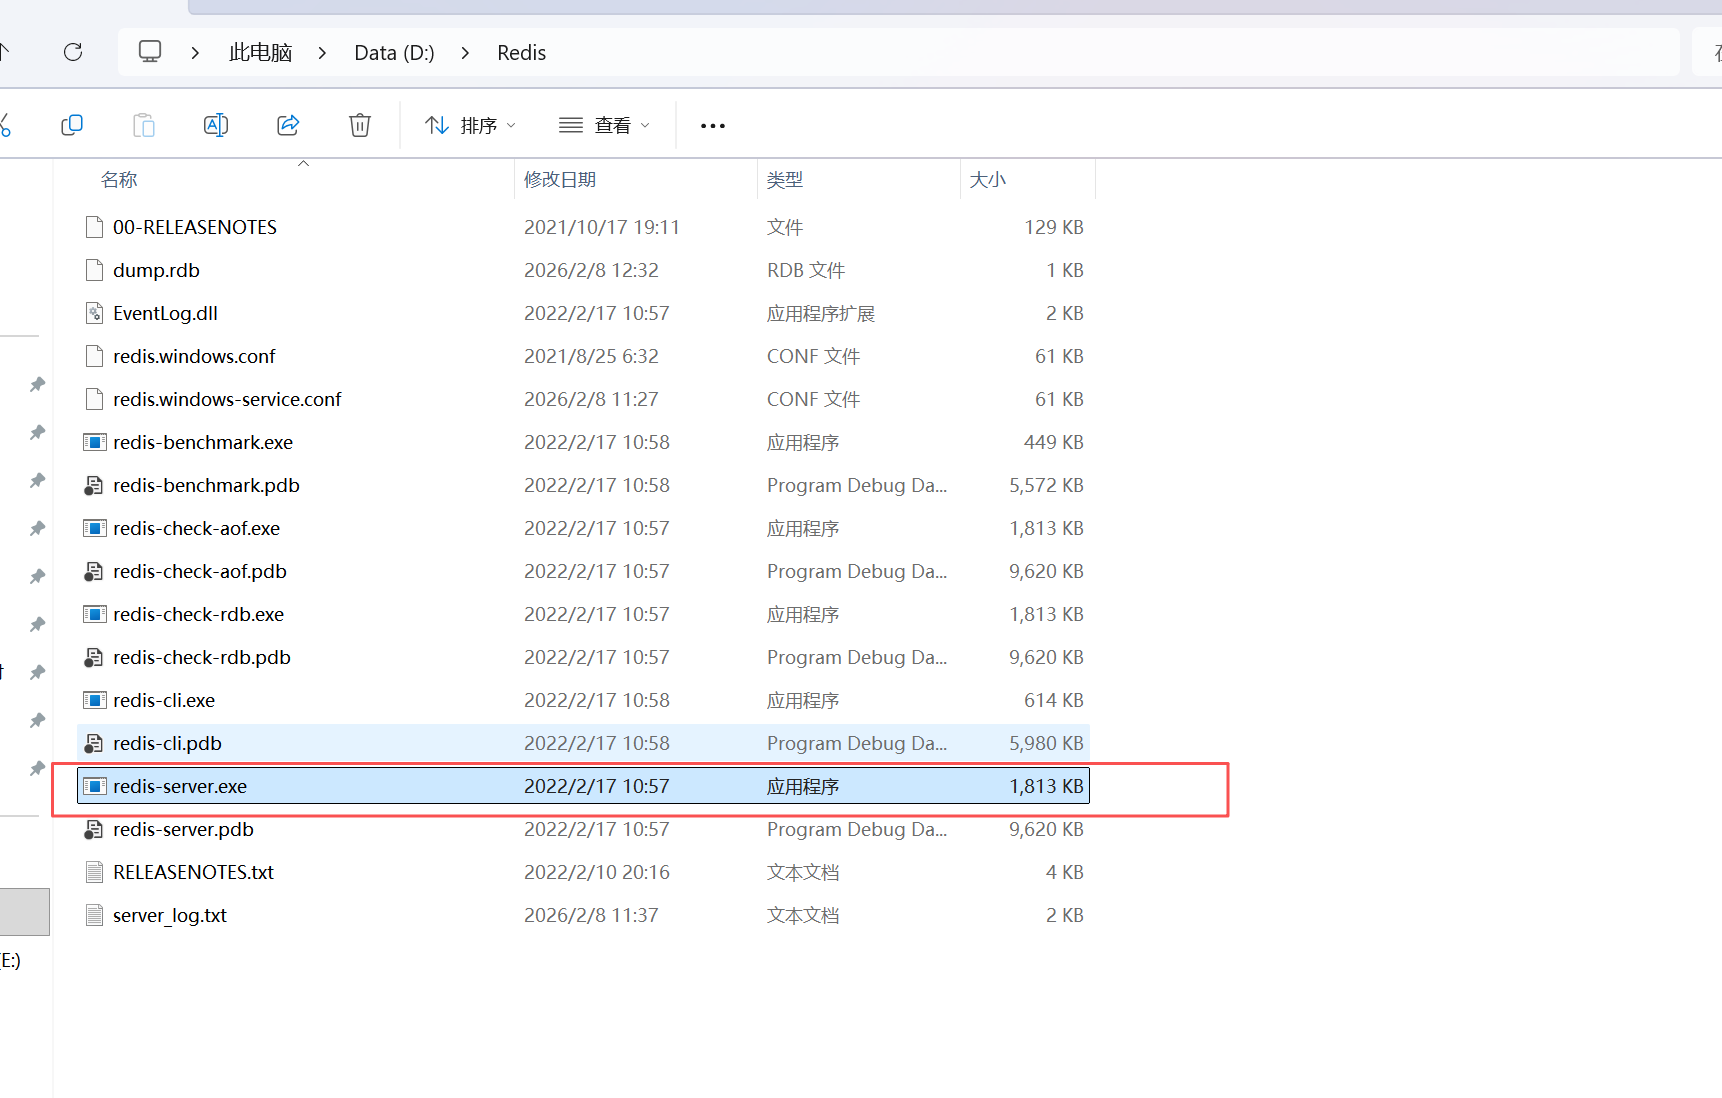
Task: Click the date 2026/2/8 11:37
Action: [591, 915]
